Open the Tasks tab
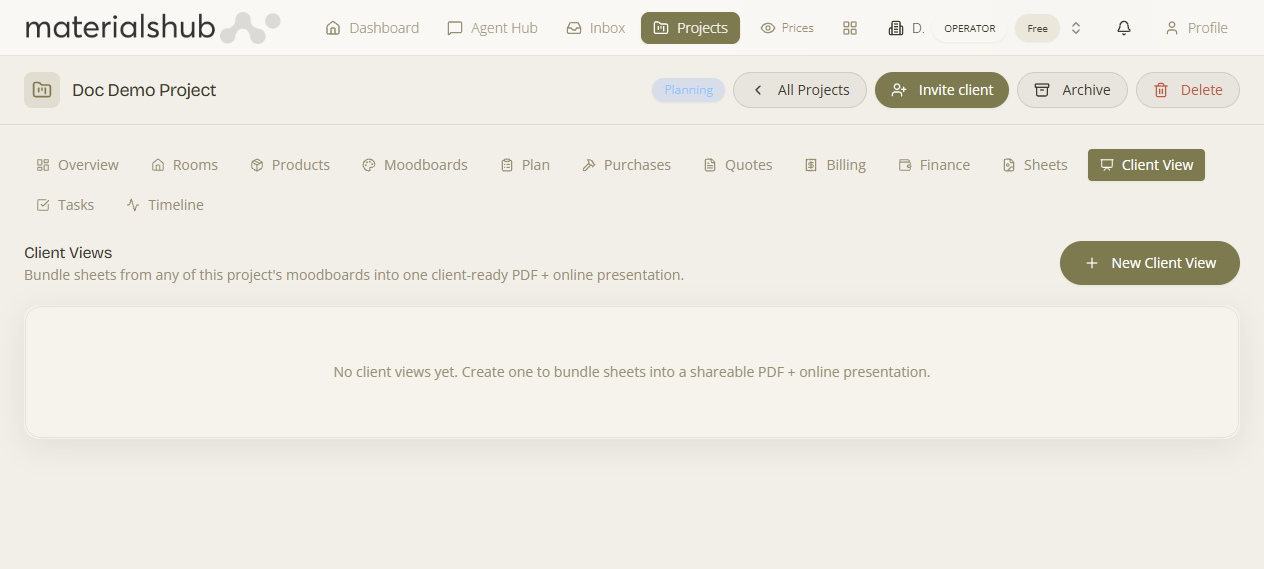Image resolution: width=1264 pixels, height=569 pixels. coord(65,205)
